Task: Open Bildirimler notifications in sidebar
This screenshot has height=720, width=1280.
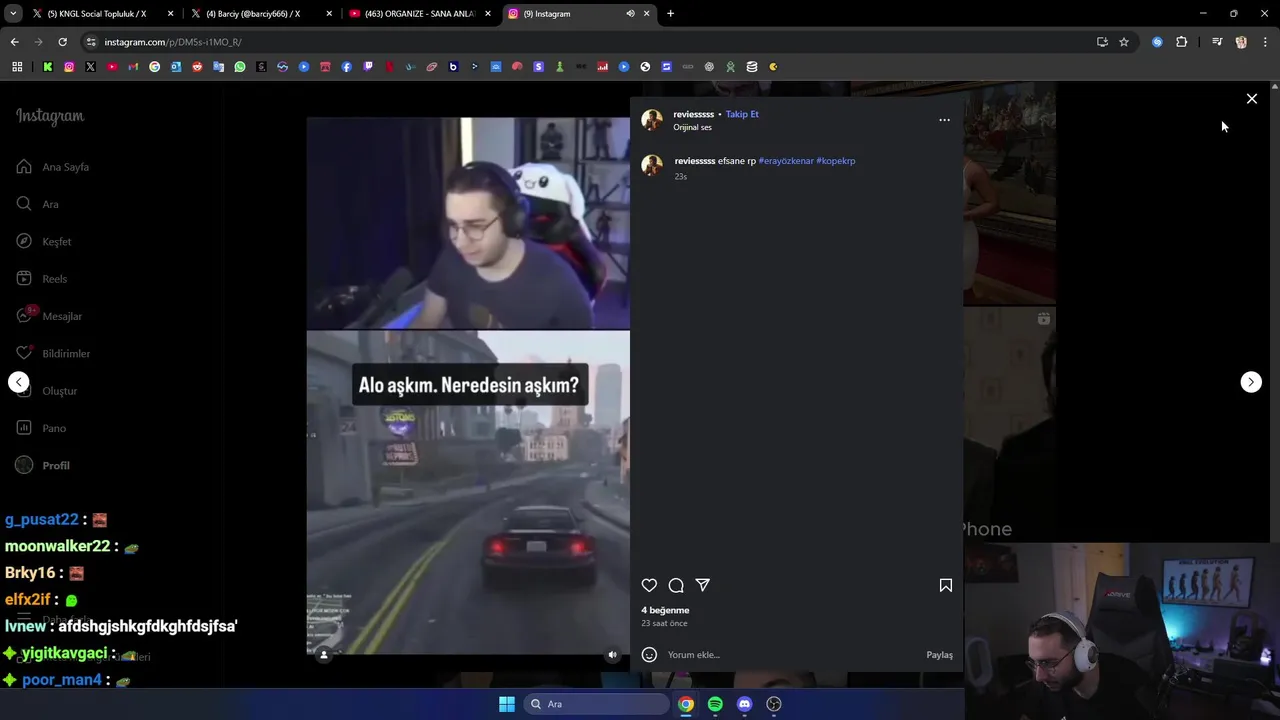Action: coord(54,354)
